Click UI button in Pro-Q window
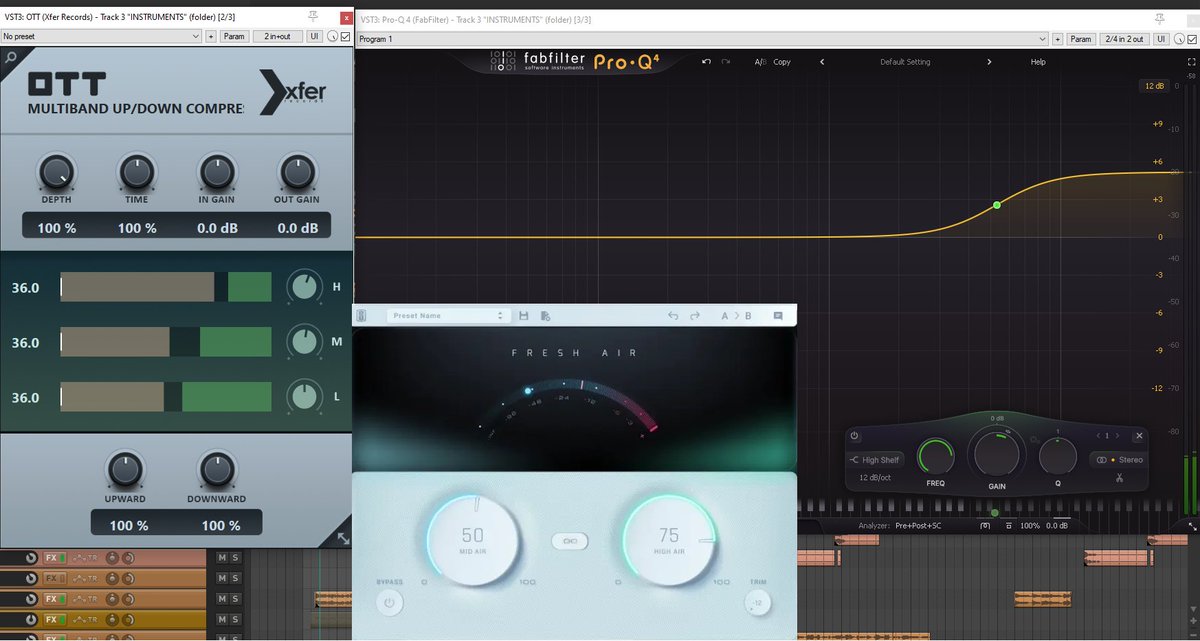Screen dimensions: 1200x641 click(x=1162, y=39)
